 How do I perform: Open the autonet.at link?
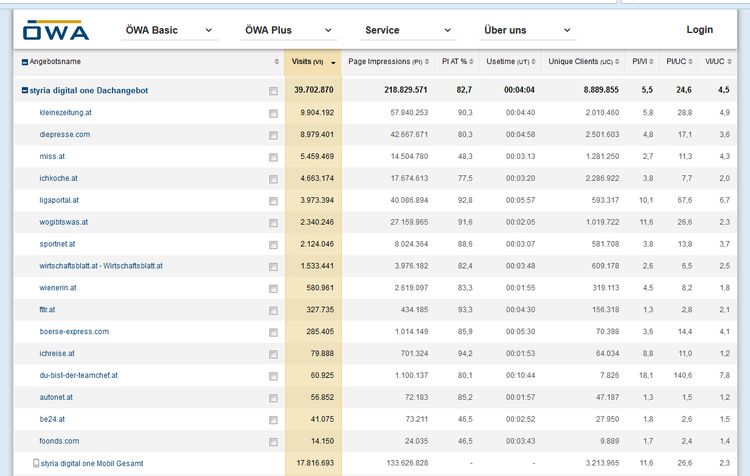pos(56,397)
